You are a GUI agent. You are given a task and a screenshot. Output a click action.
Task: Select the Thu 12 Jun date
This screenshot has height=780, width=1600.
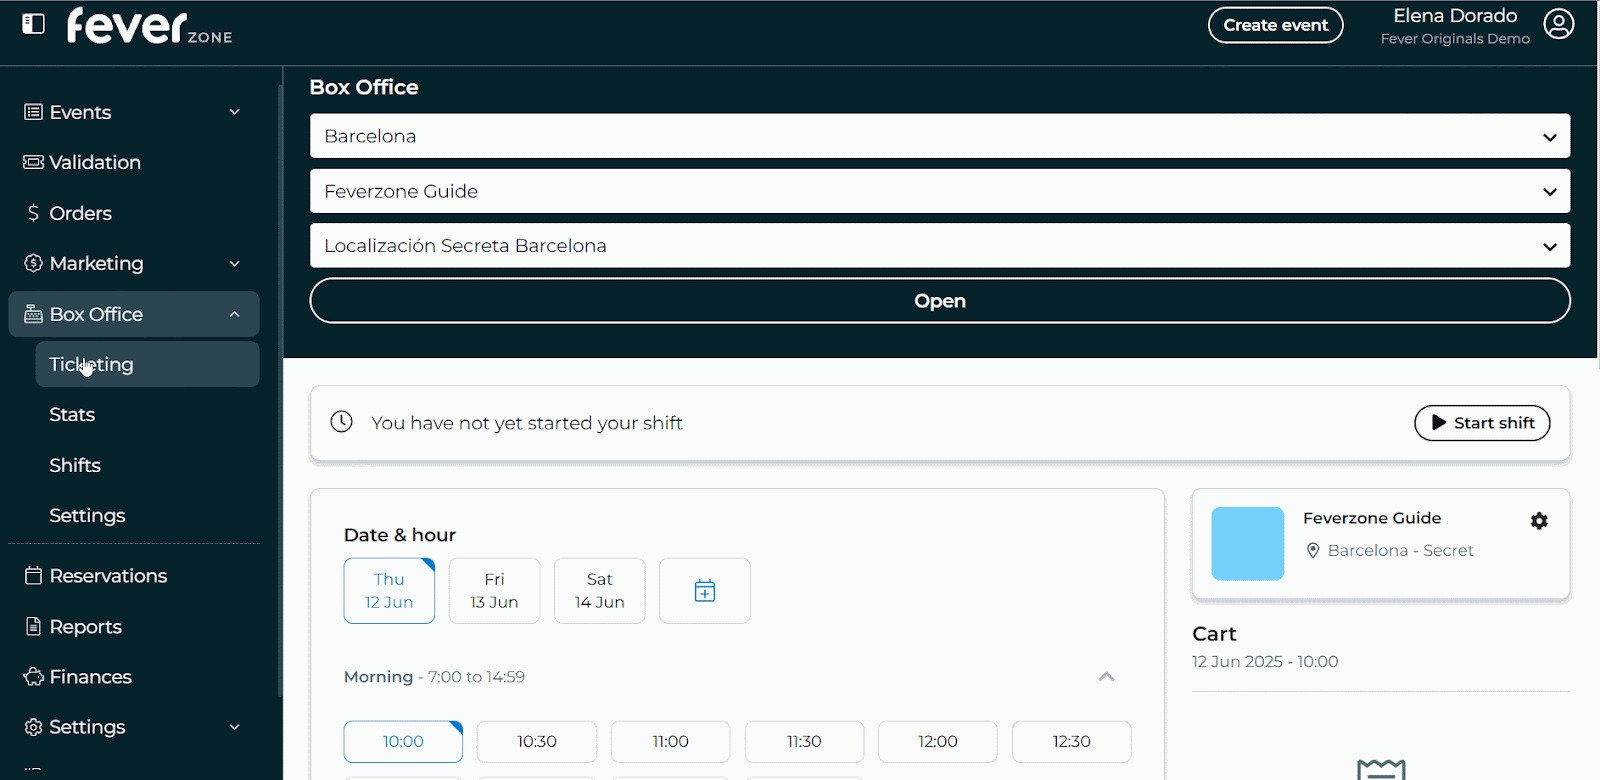pyautogui.click(x=389, y=591)
